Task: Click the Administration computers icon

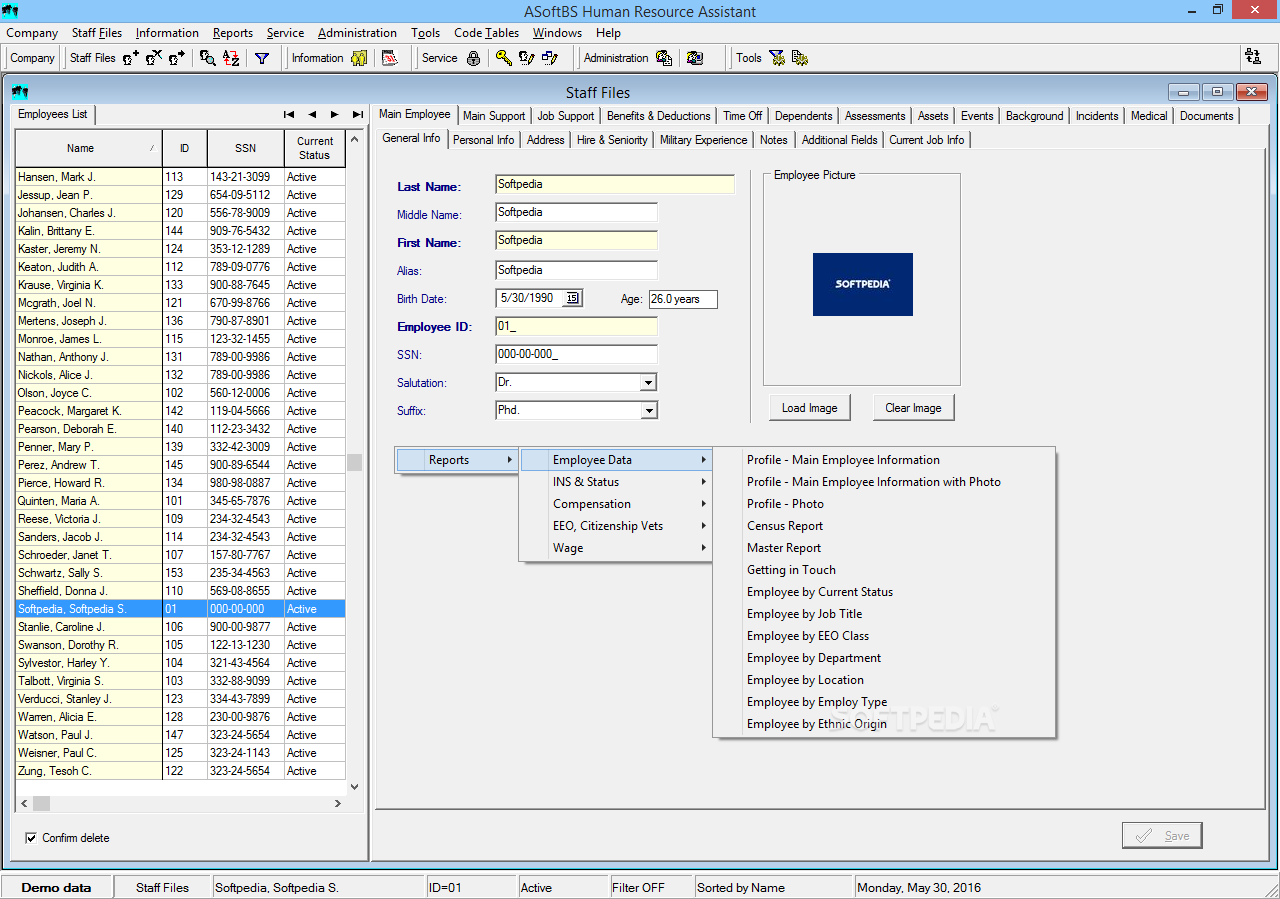Action: [x=664, y=58]
